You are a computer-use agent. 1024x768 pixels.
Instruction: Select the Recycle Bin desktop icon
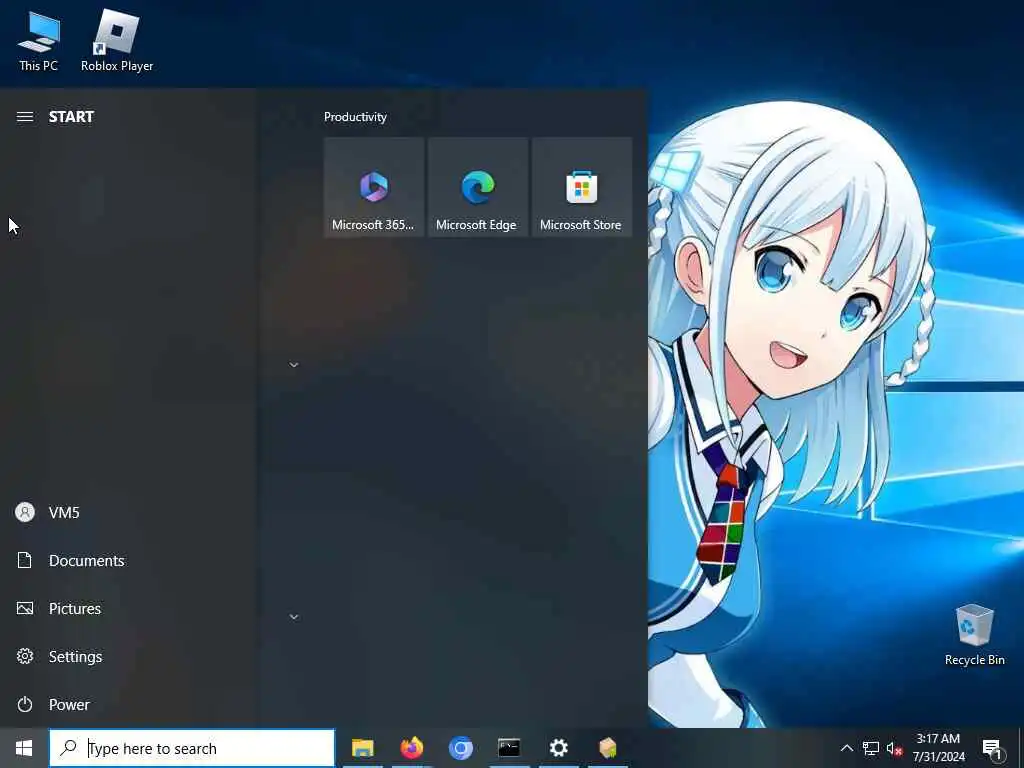(x=974, y=635)
